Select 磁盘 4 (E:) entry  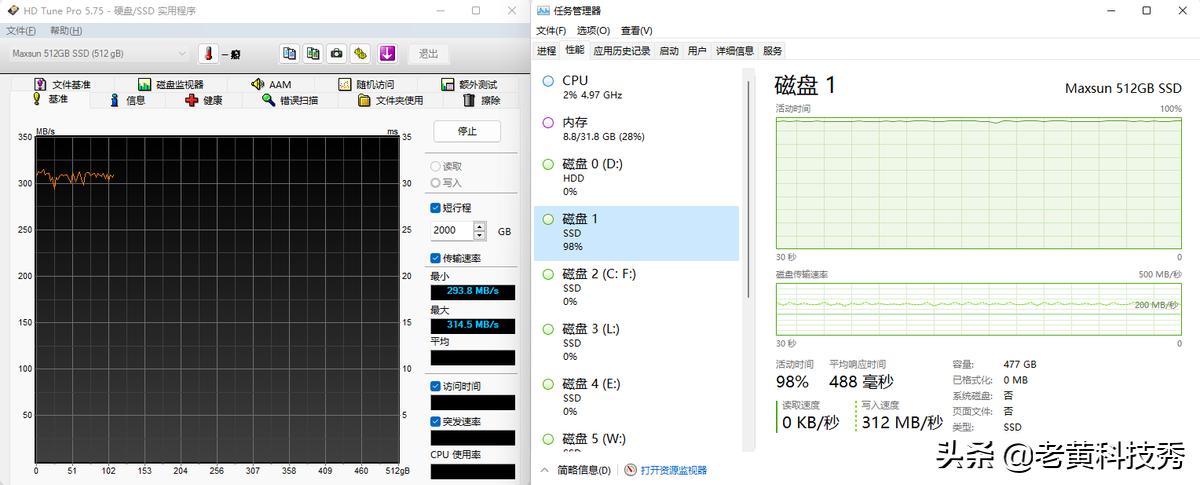pyautogui.click(x=637, y=397)
